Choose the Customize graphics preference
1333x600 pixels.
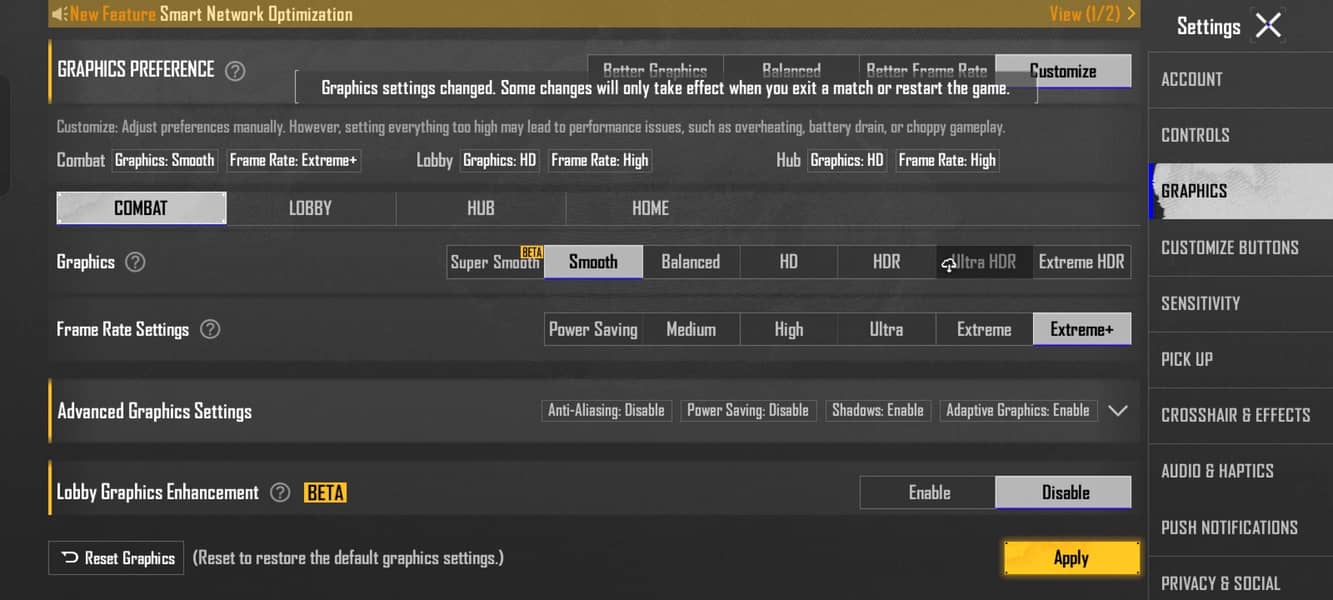[x=1063, y=71]
